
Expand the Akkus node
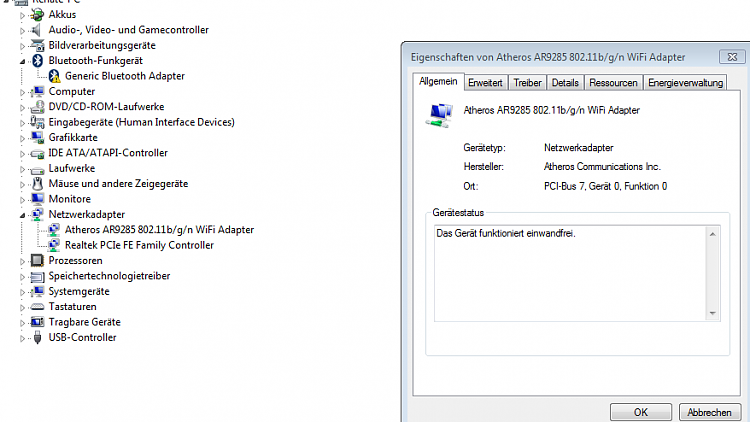pyautogui.click(x=22, y=15)
